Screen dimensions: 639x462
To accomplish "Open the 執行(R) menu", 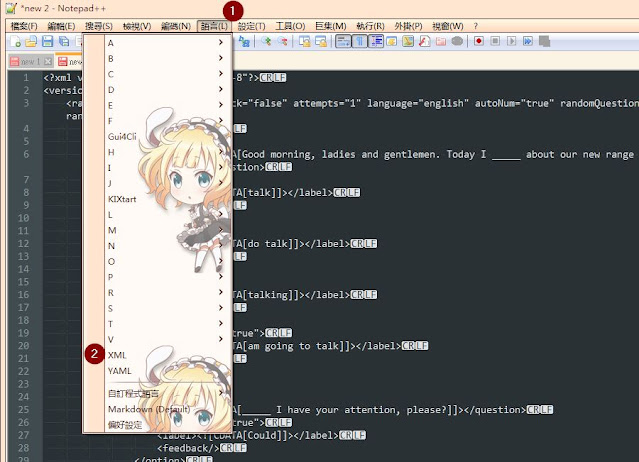I will [370, 26].
